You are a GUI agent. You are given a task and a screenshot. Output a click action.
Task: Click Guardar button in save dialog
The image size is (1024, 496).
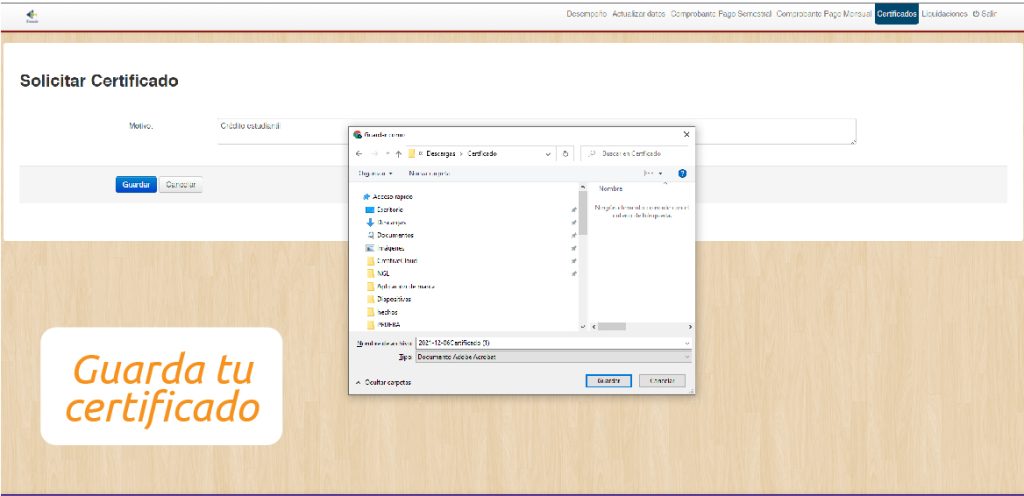(608, 381)
